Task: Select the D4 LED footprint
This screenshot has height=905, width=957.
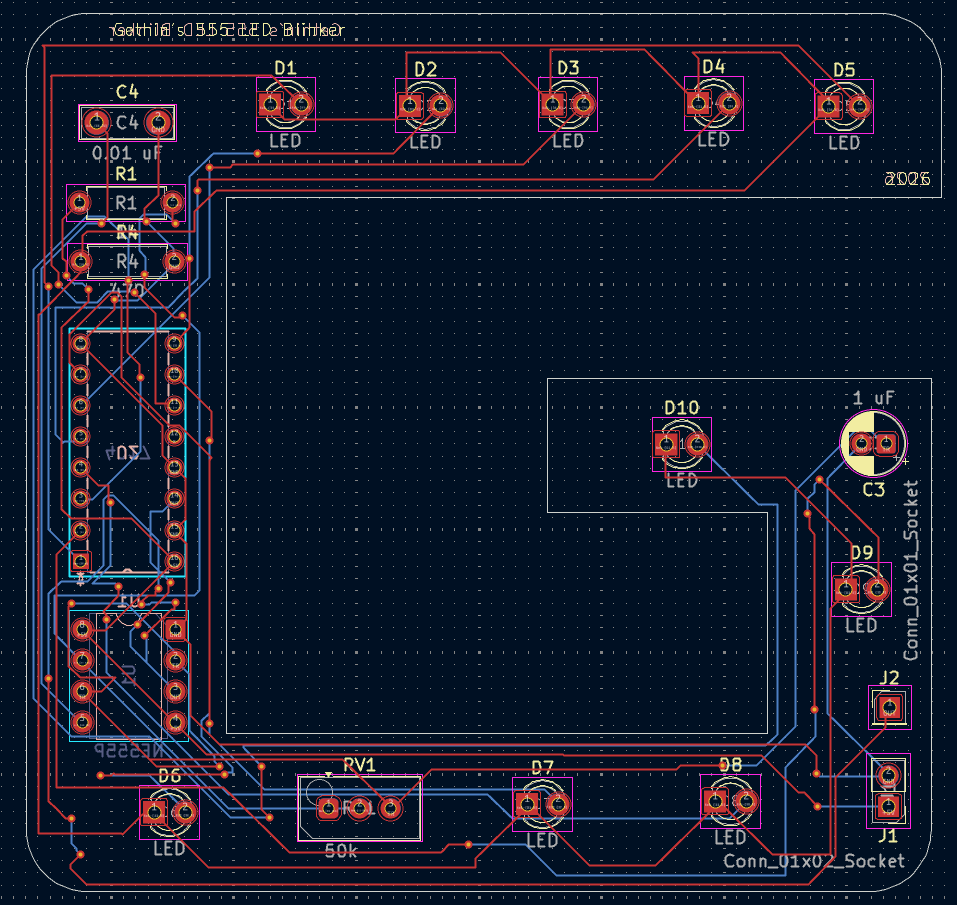Action: pyautogui.click(x=713, y=103)
